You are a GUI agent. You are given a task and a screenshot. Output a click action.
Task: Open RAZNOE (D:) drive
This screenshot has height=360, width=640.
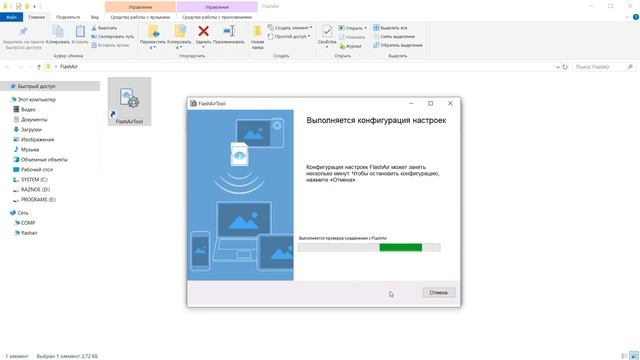[x=35, y=189]
